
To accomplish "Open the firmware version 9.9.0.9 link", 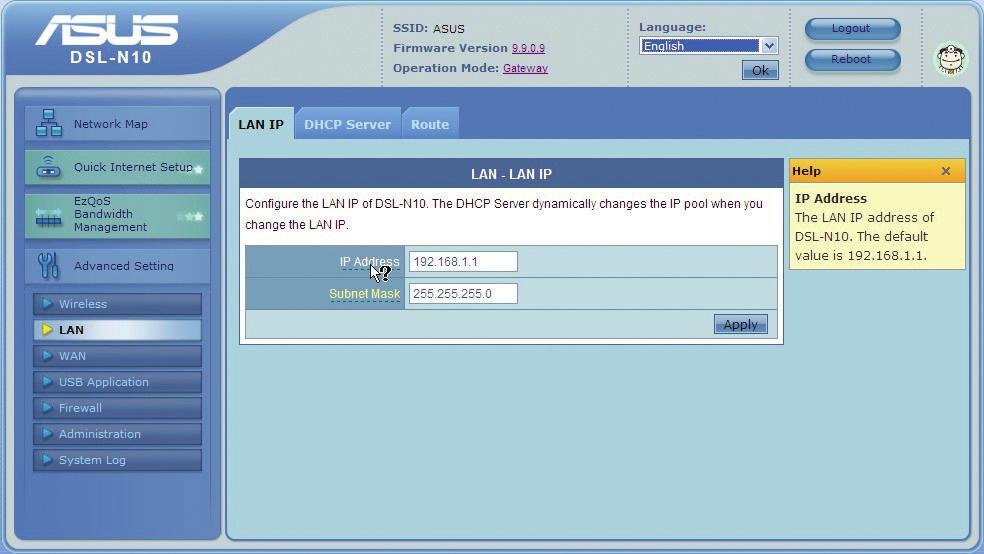I will click(528, 48).
